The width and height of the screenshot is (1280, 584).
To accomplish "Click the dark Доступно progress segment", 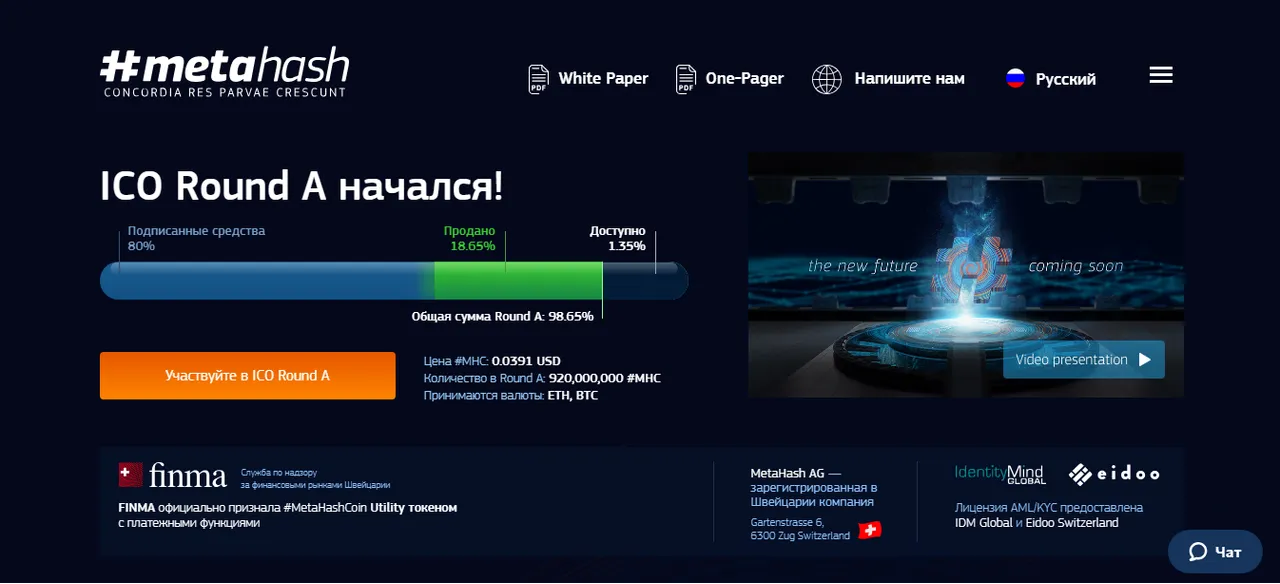I will [x=645, y=281].
